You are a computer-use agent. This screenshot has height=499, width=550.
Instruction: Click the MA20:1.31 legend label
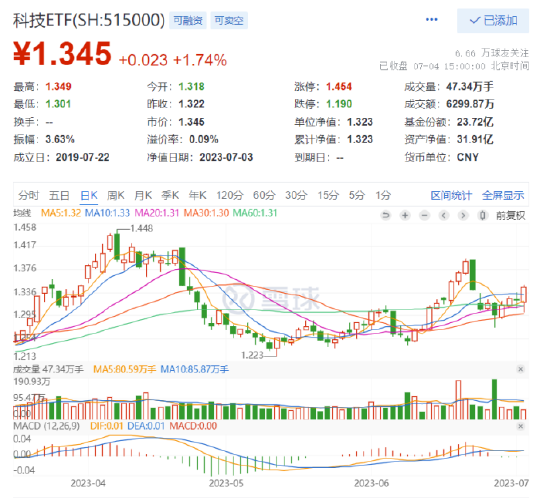point(157,213)
